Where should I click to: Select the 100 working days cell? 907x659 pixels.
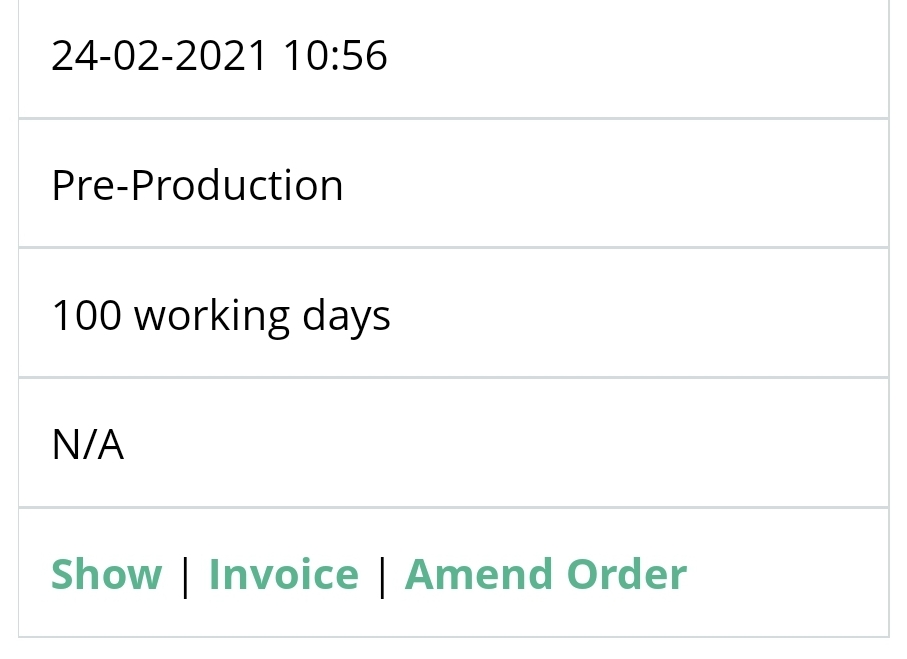click(x=454, y=314)
